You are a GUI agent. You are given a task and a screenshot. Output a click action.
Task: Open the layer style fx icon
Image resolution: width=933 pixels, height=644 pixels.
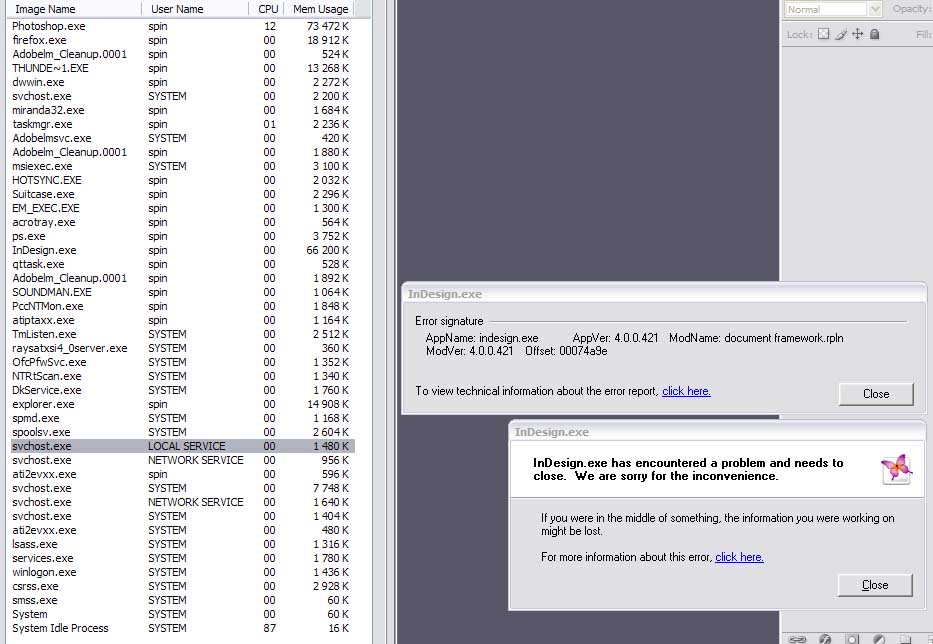point(825,639)
